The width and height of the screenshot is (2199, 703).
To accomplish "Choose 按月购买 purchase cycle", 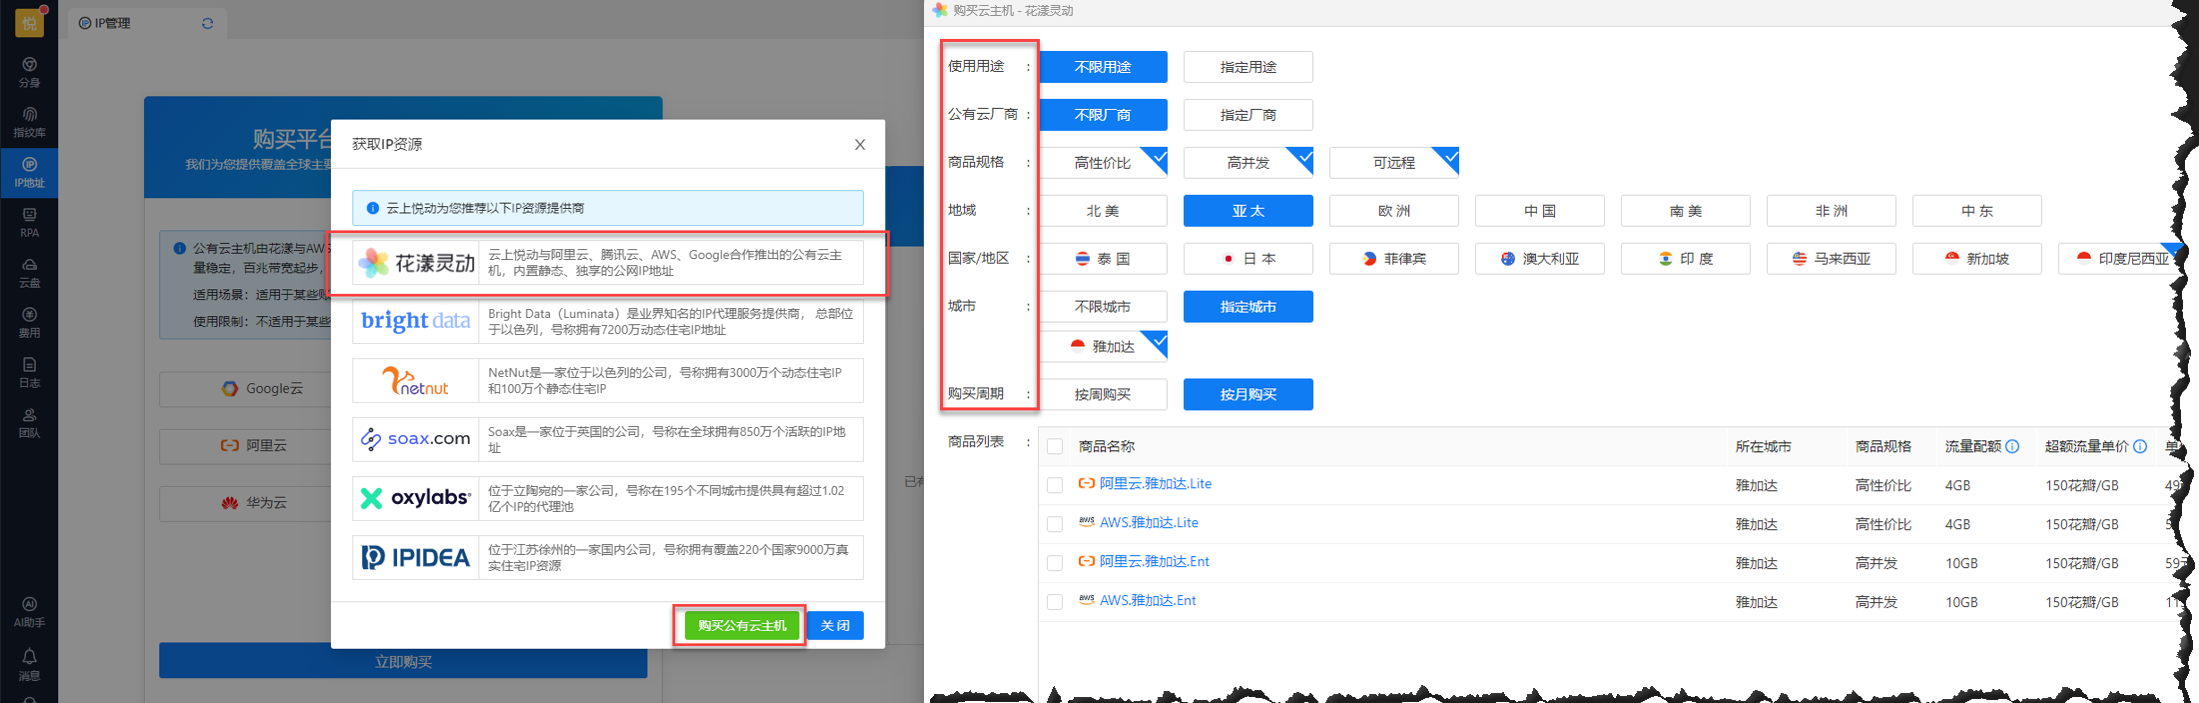I will 1248,395.
